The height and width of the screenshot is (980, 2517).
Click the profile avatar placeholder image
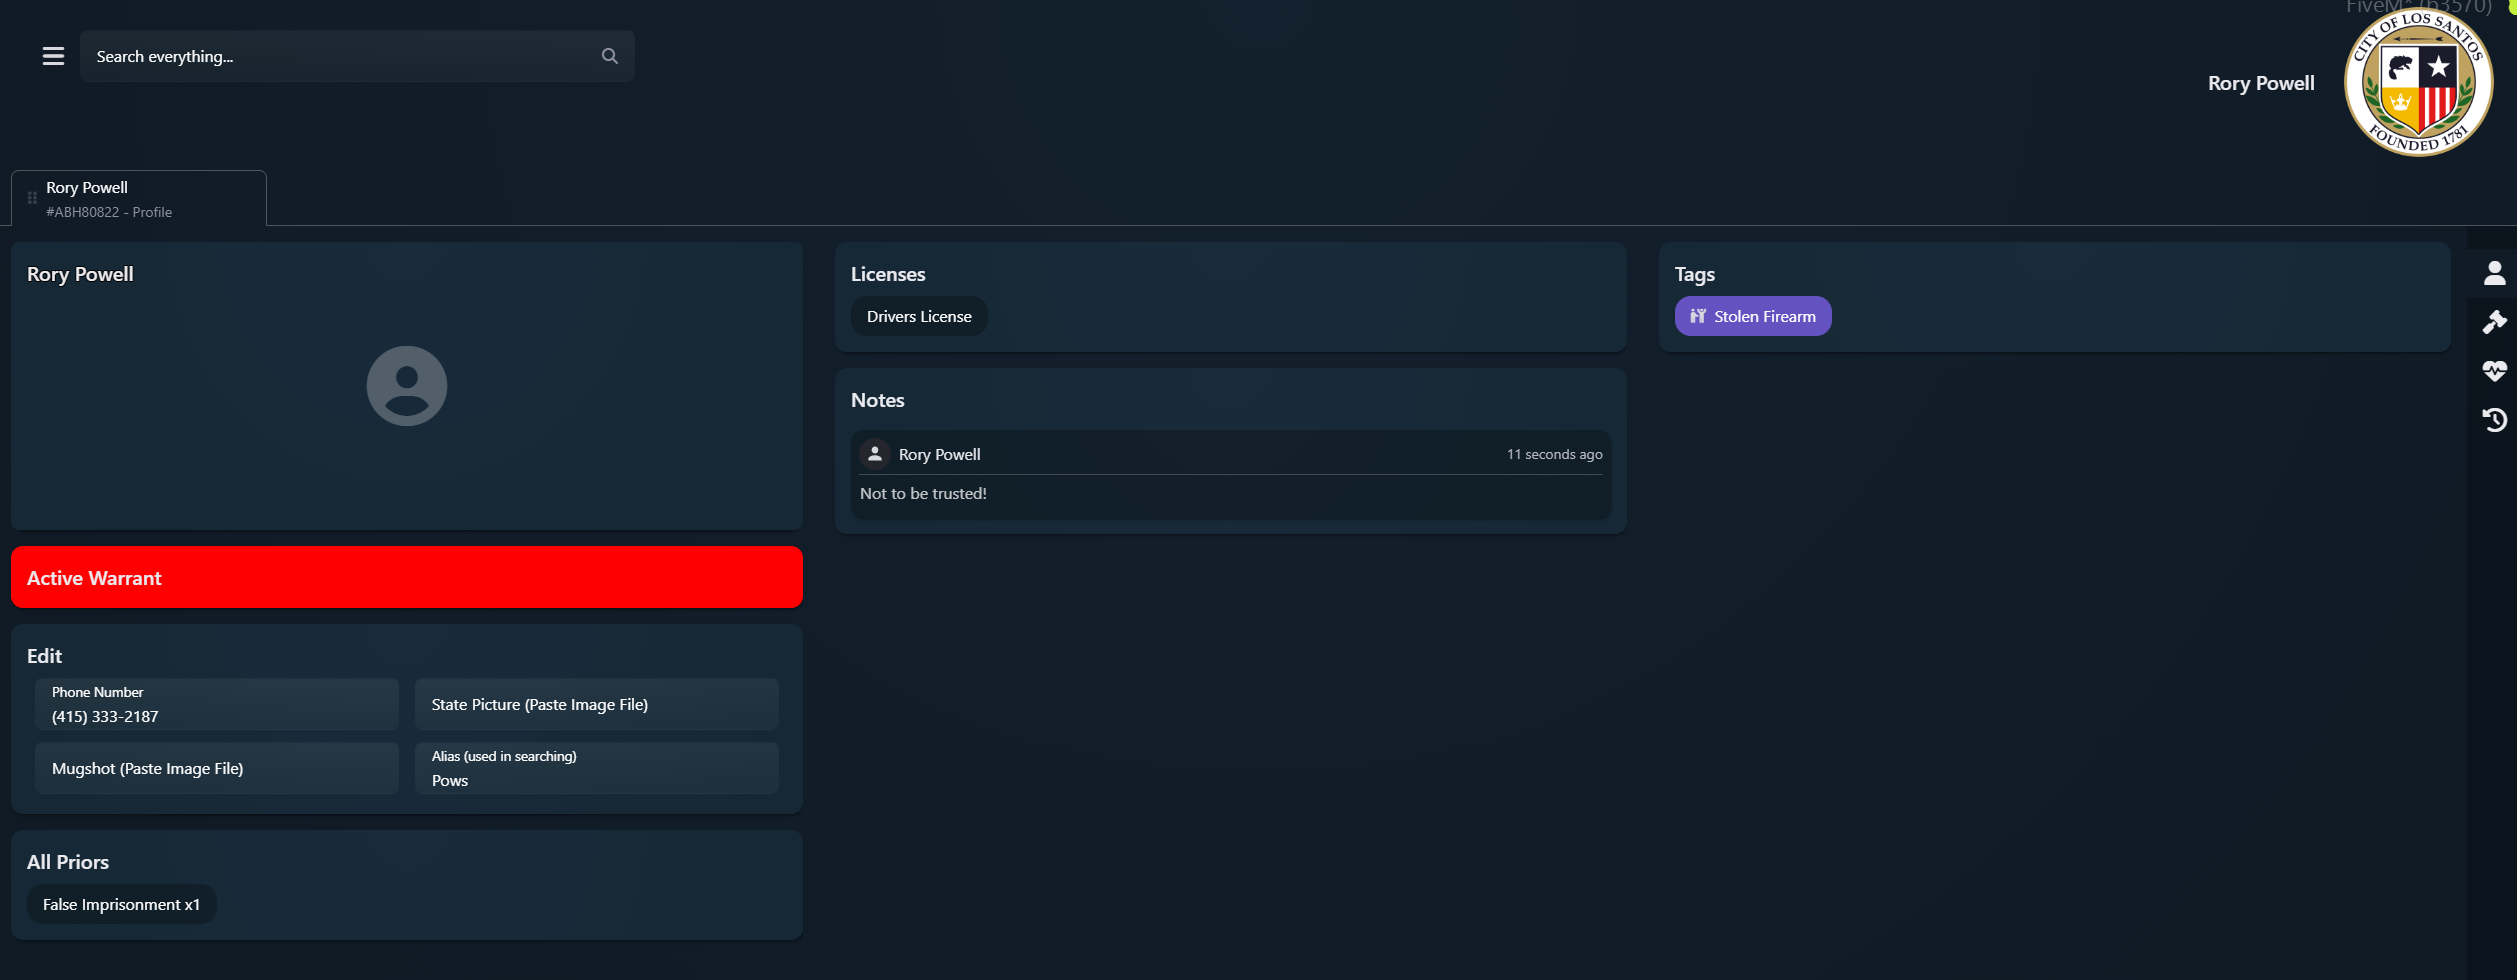pyautogui.click(x=407, y=386)
